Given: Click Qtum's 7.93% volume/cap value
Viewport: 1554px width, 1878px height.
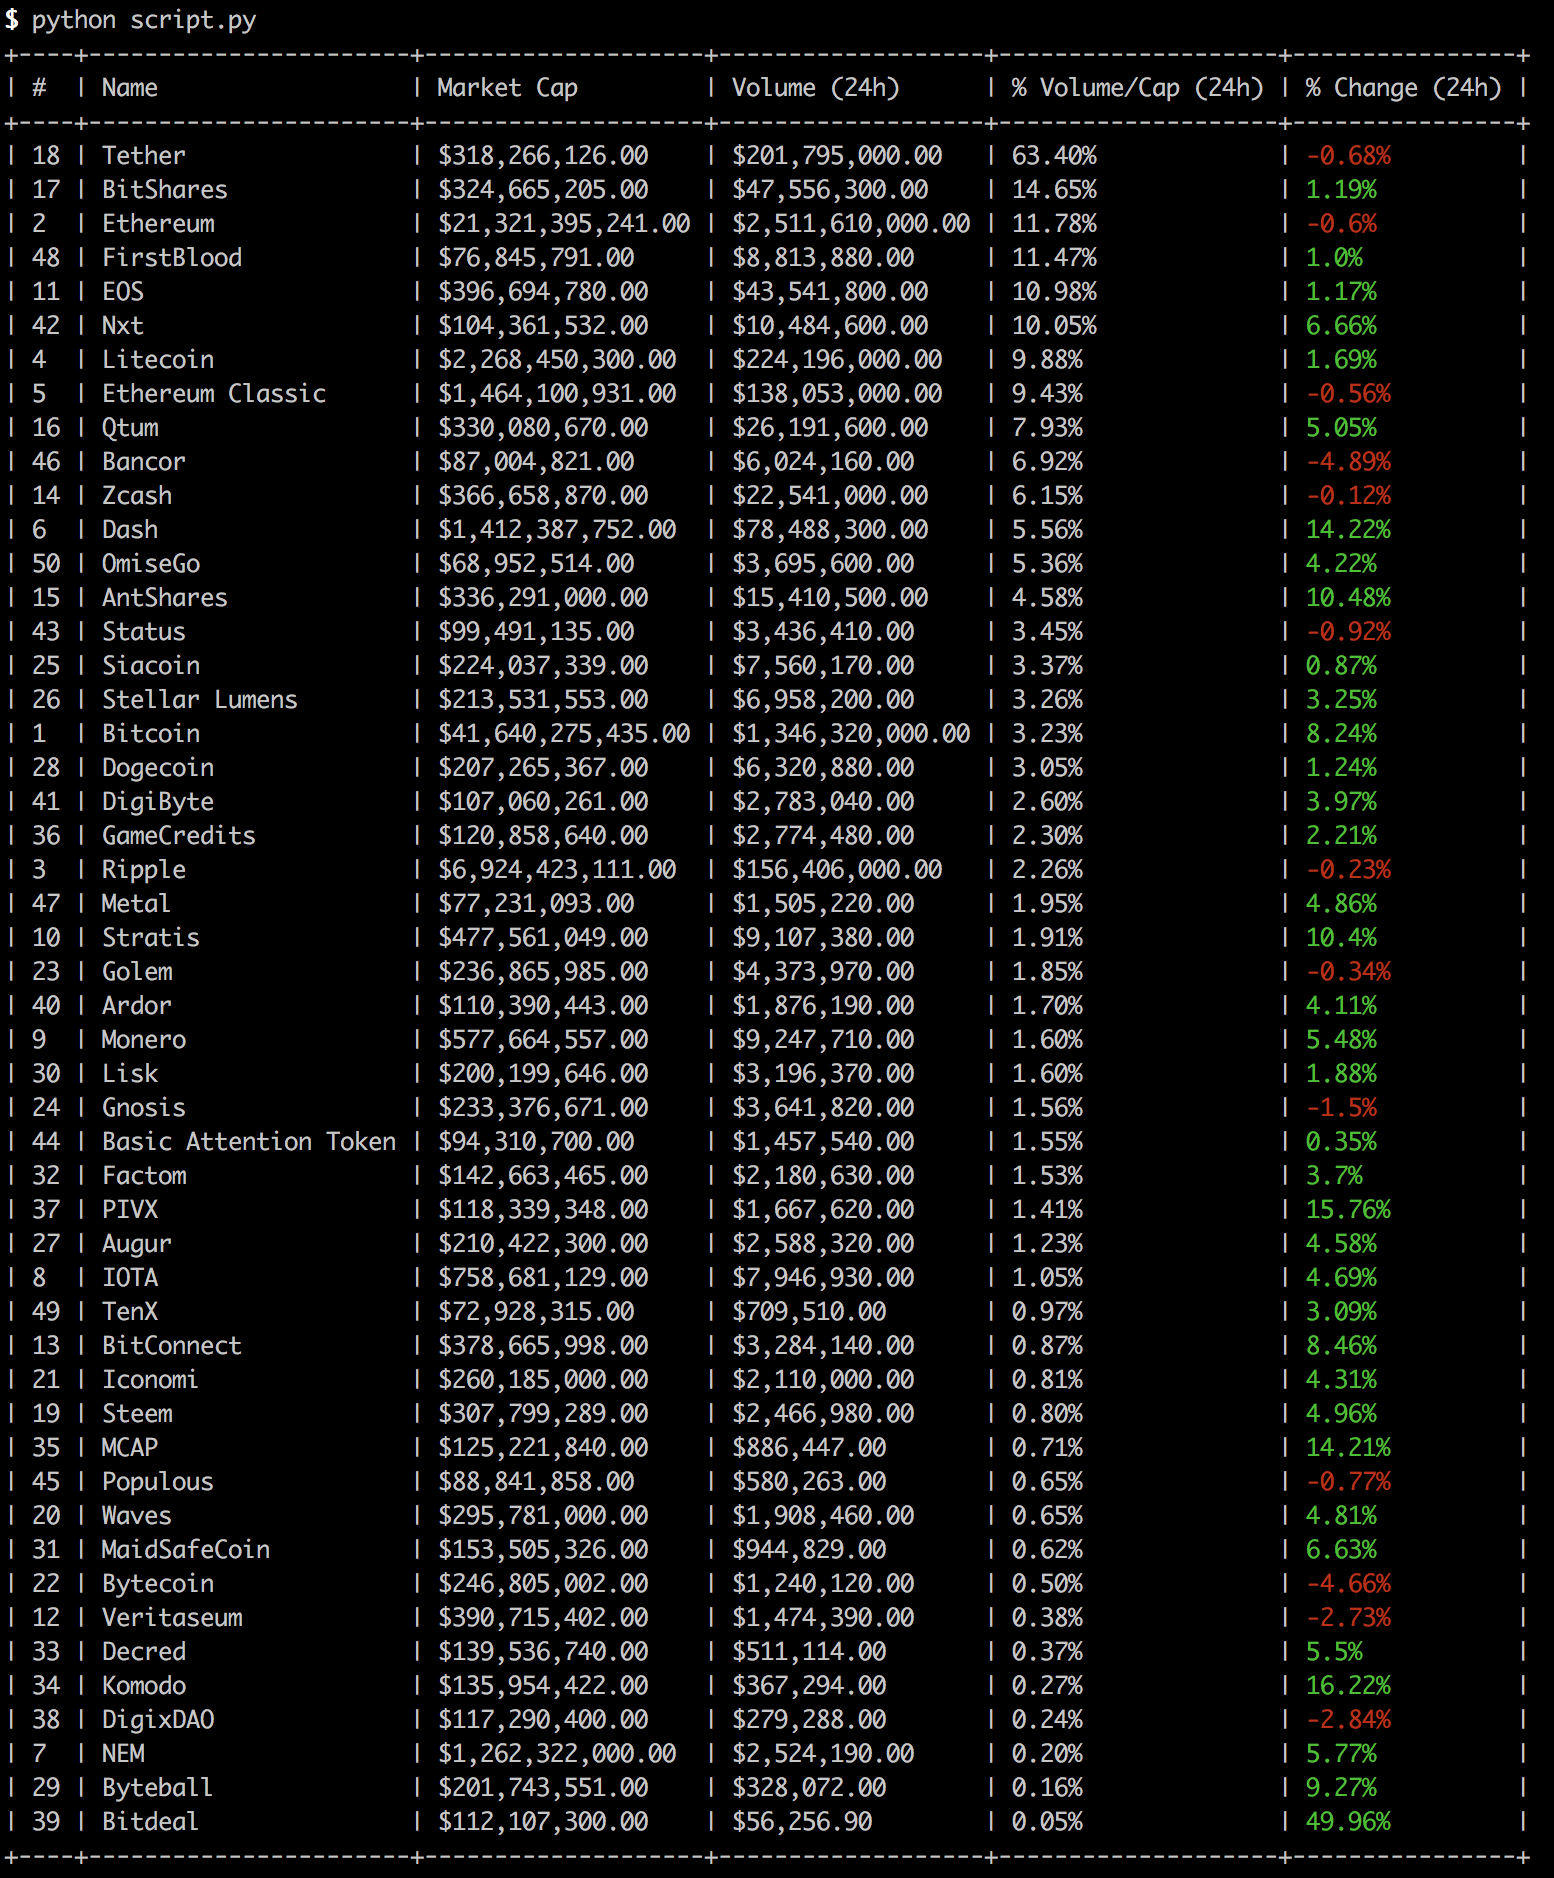Looking at the screenshot, I should click(1047, 428).
